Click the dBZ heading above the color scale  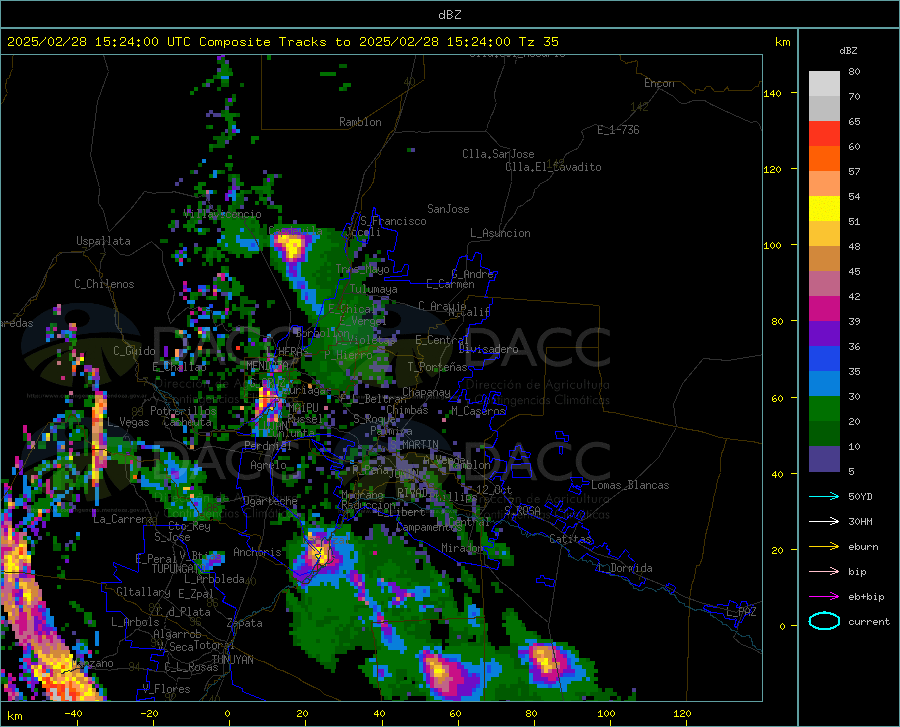pos(848,50)
